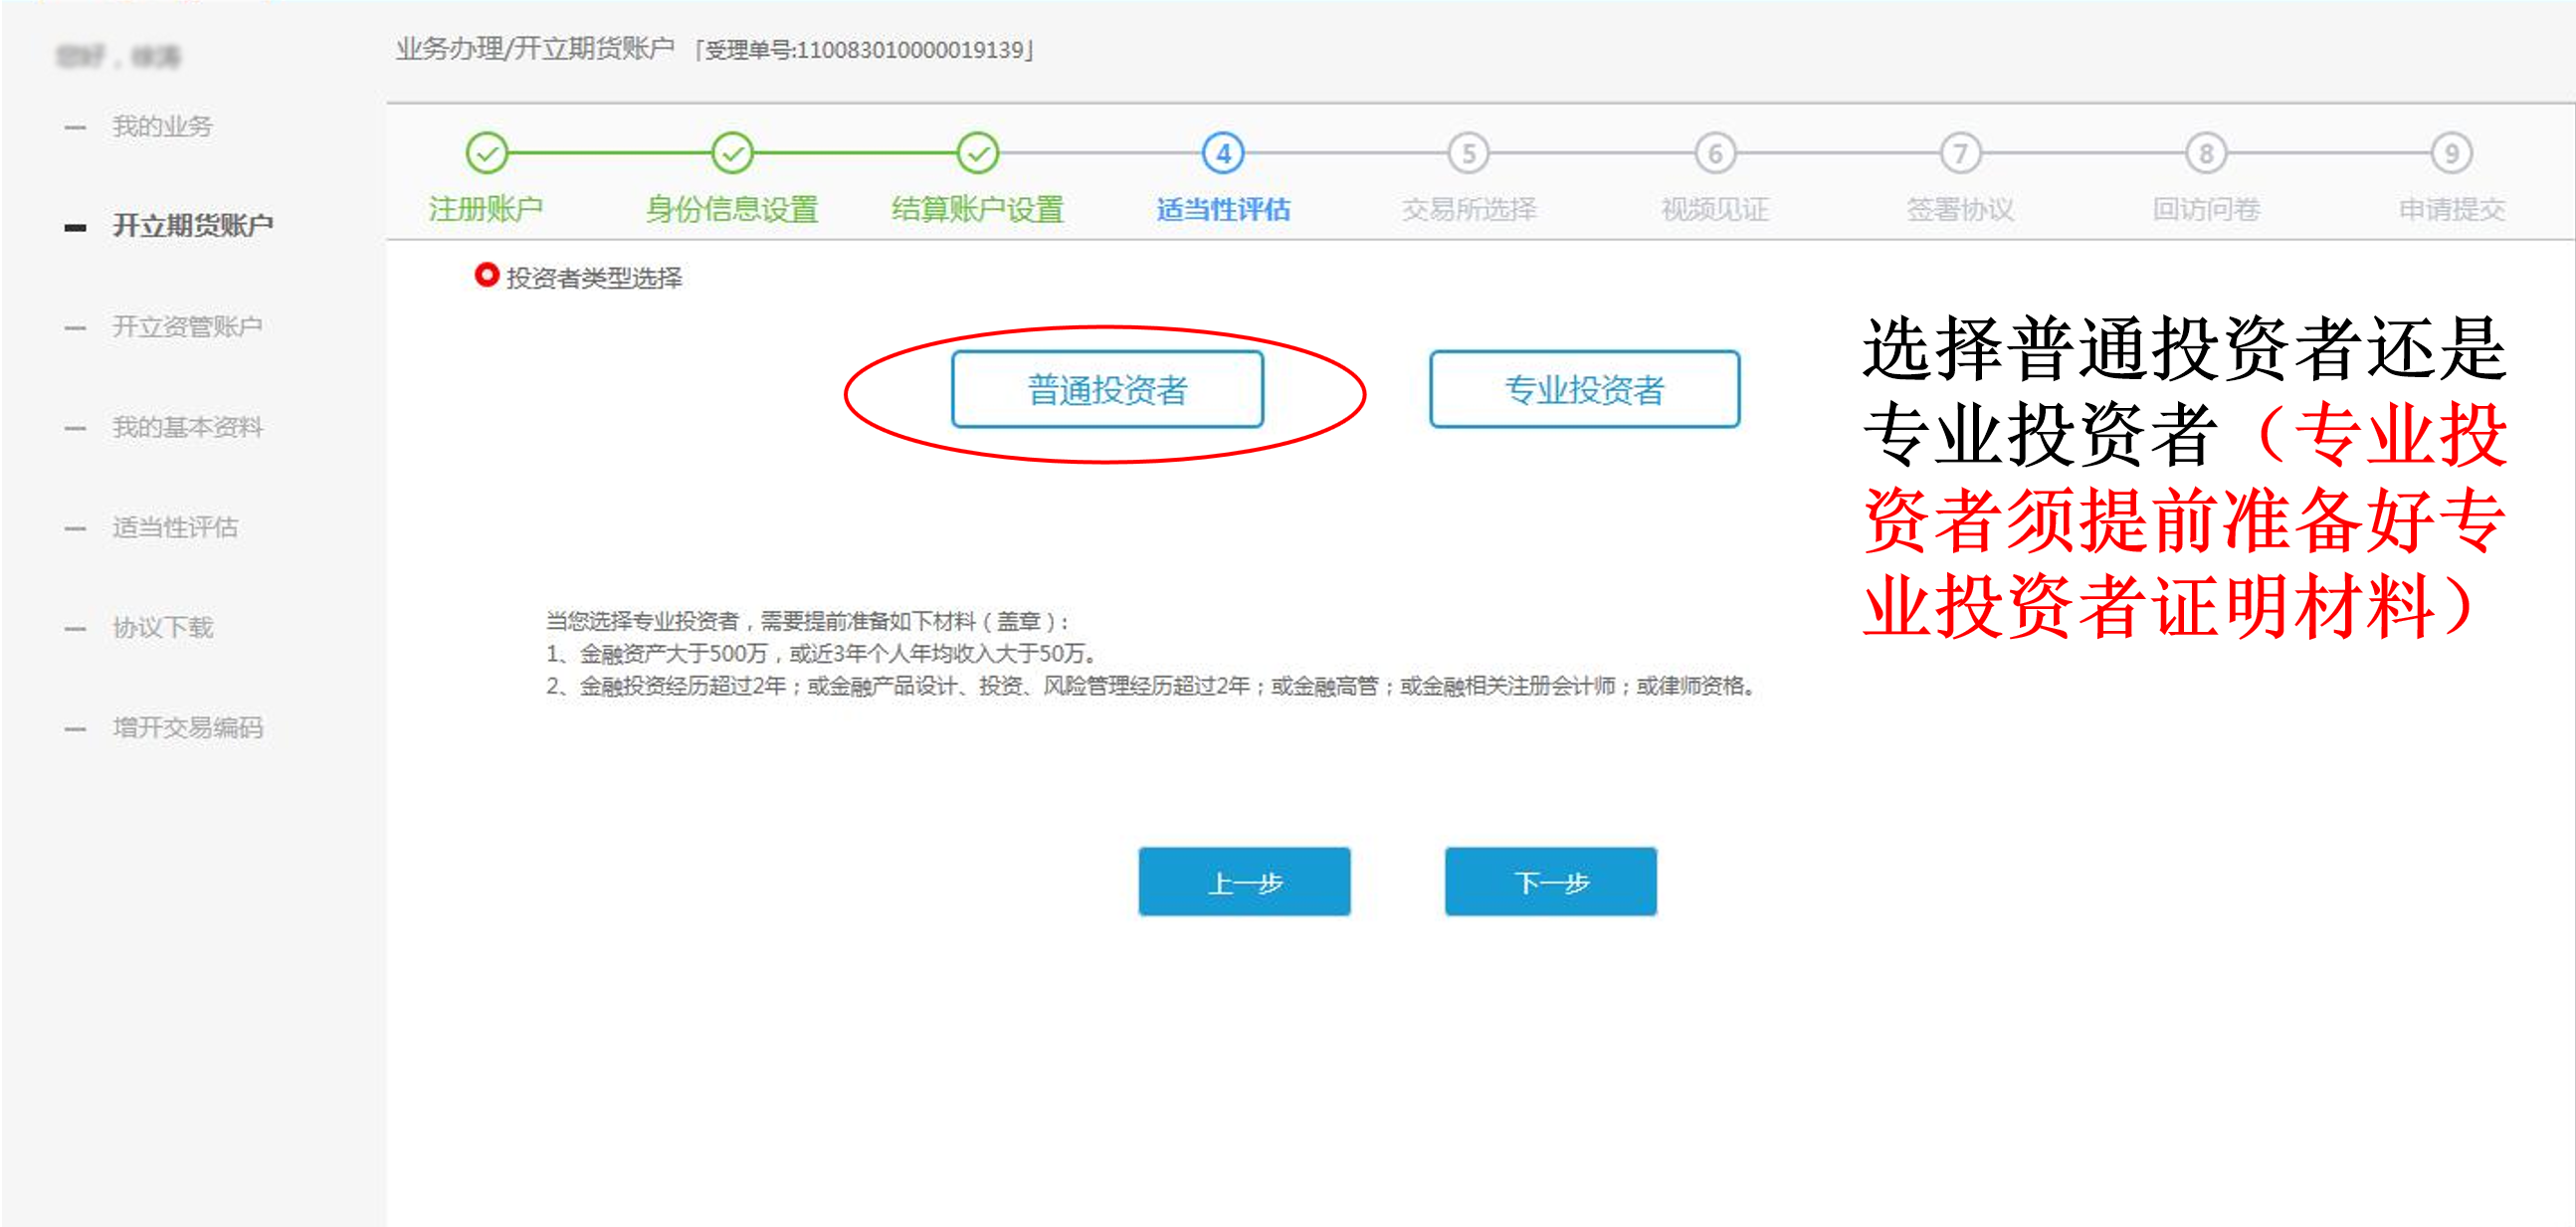Screen dimensions: 2576x1227
Task: Open 开立资管账户 in the left menu
Action: [187, 326]
